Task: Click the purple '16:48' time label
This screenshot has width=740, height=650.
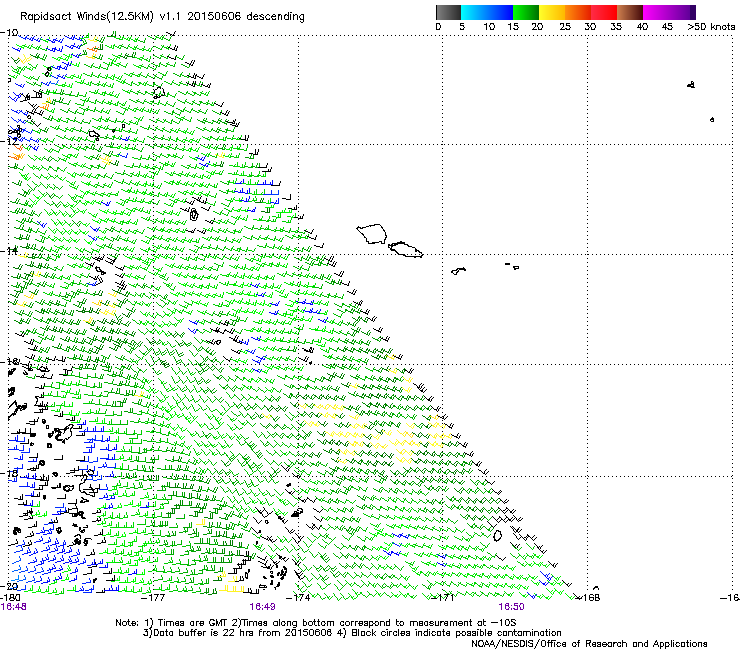Action: pos(14,607)
